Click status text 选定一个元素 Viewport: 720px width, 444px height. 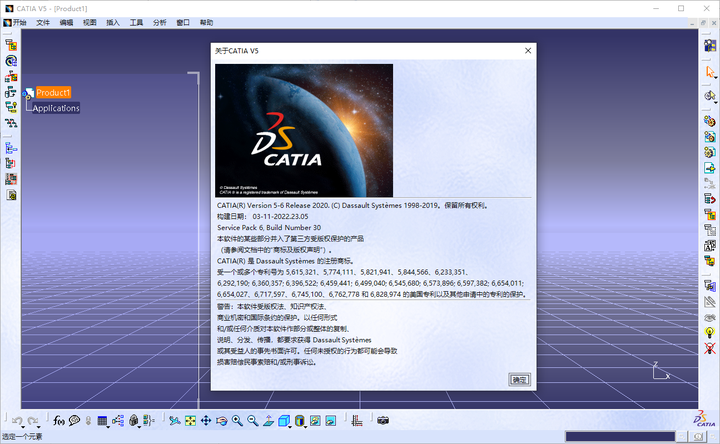(22, 436)
